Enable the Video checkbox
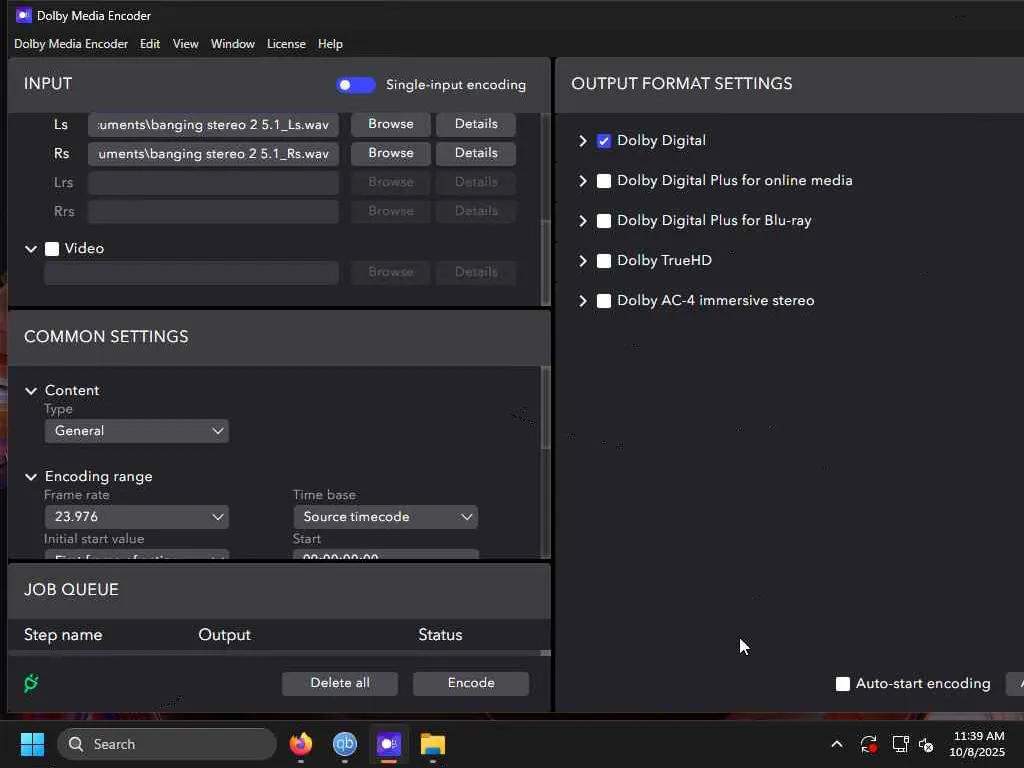Screen dimensions: 1024x768 [x=52, y=249]
